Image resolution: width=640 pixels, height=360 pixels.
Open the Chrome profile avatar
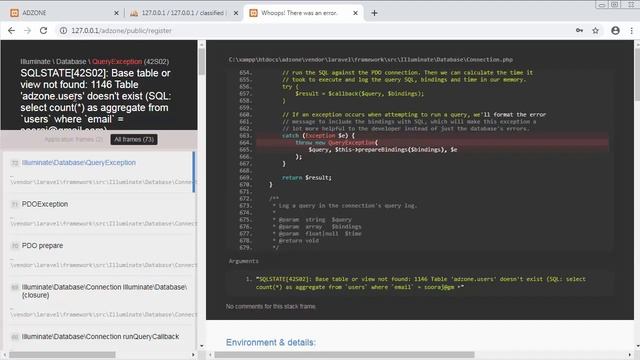616,31
